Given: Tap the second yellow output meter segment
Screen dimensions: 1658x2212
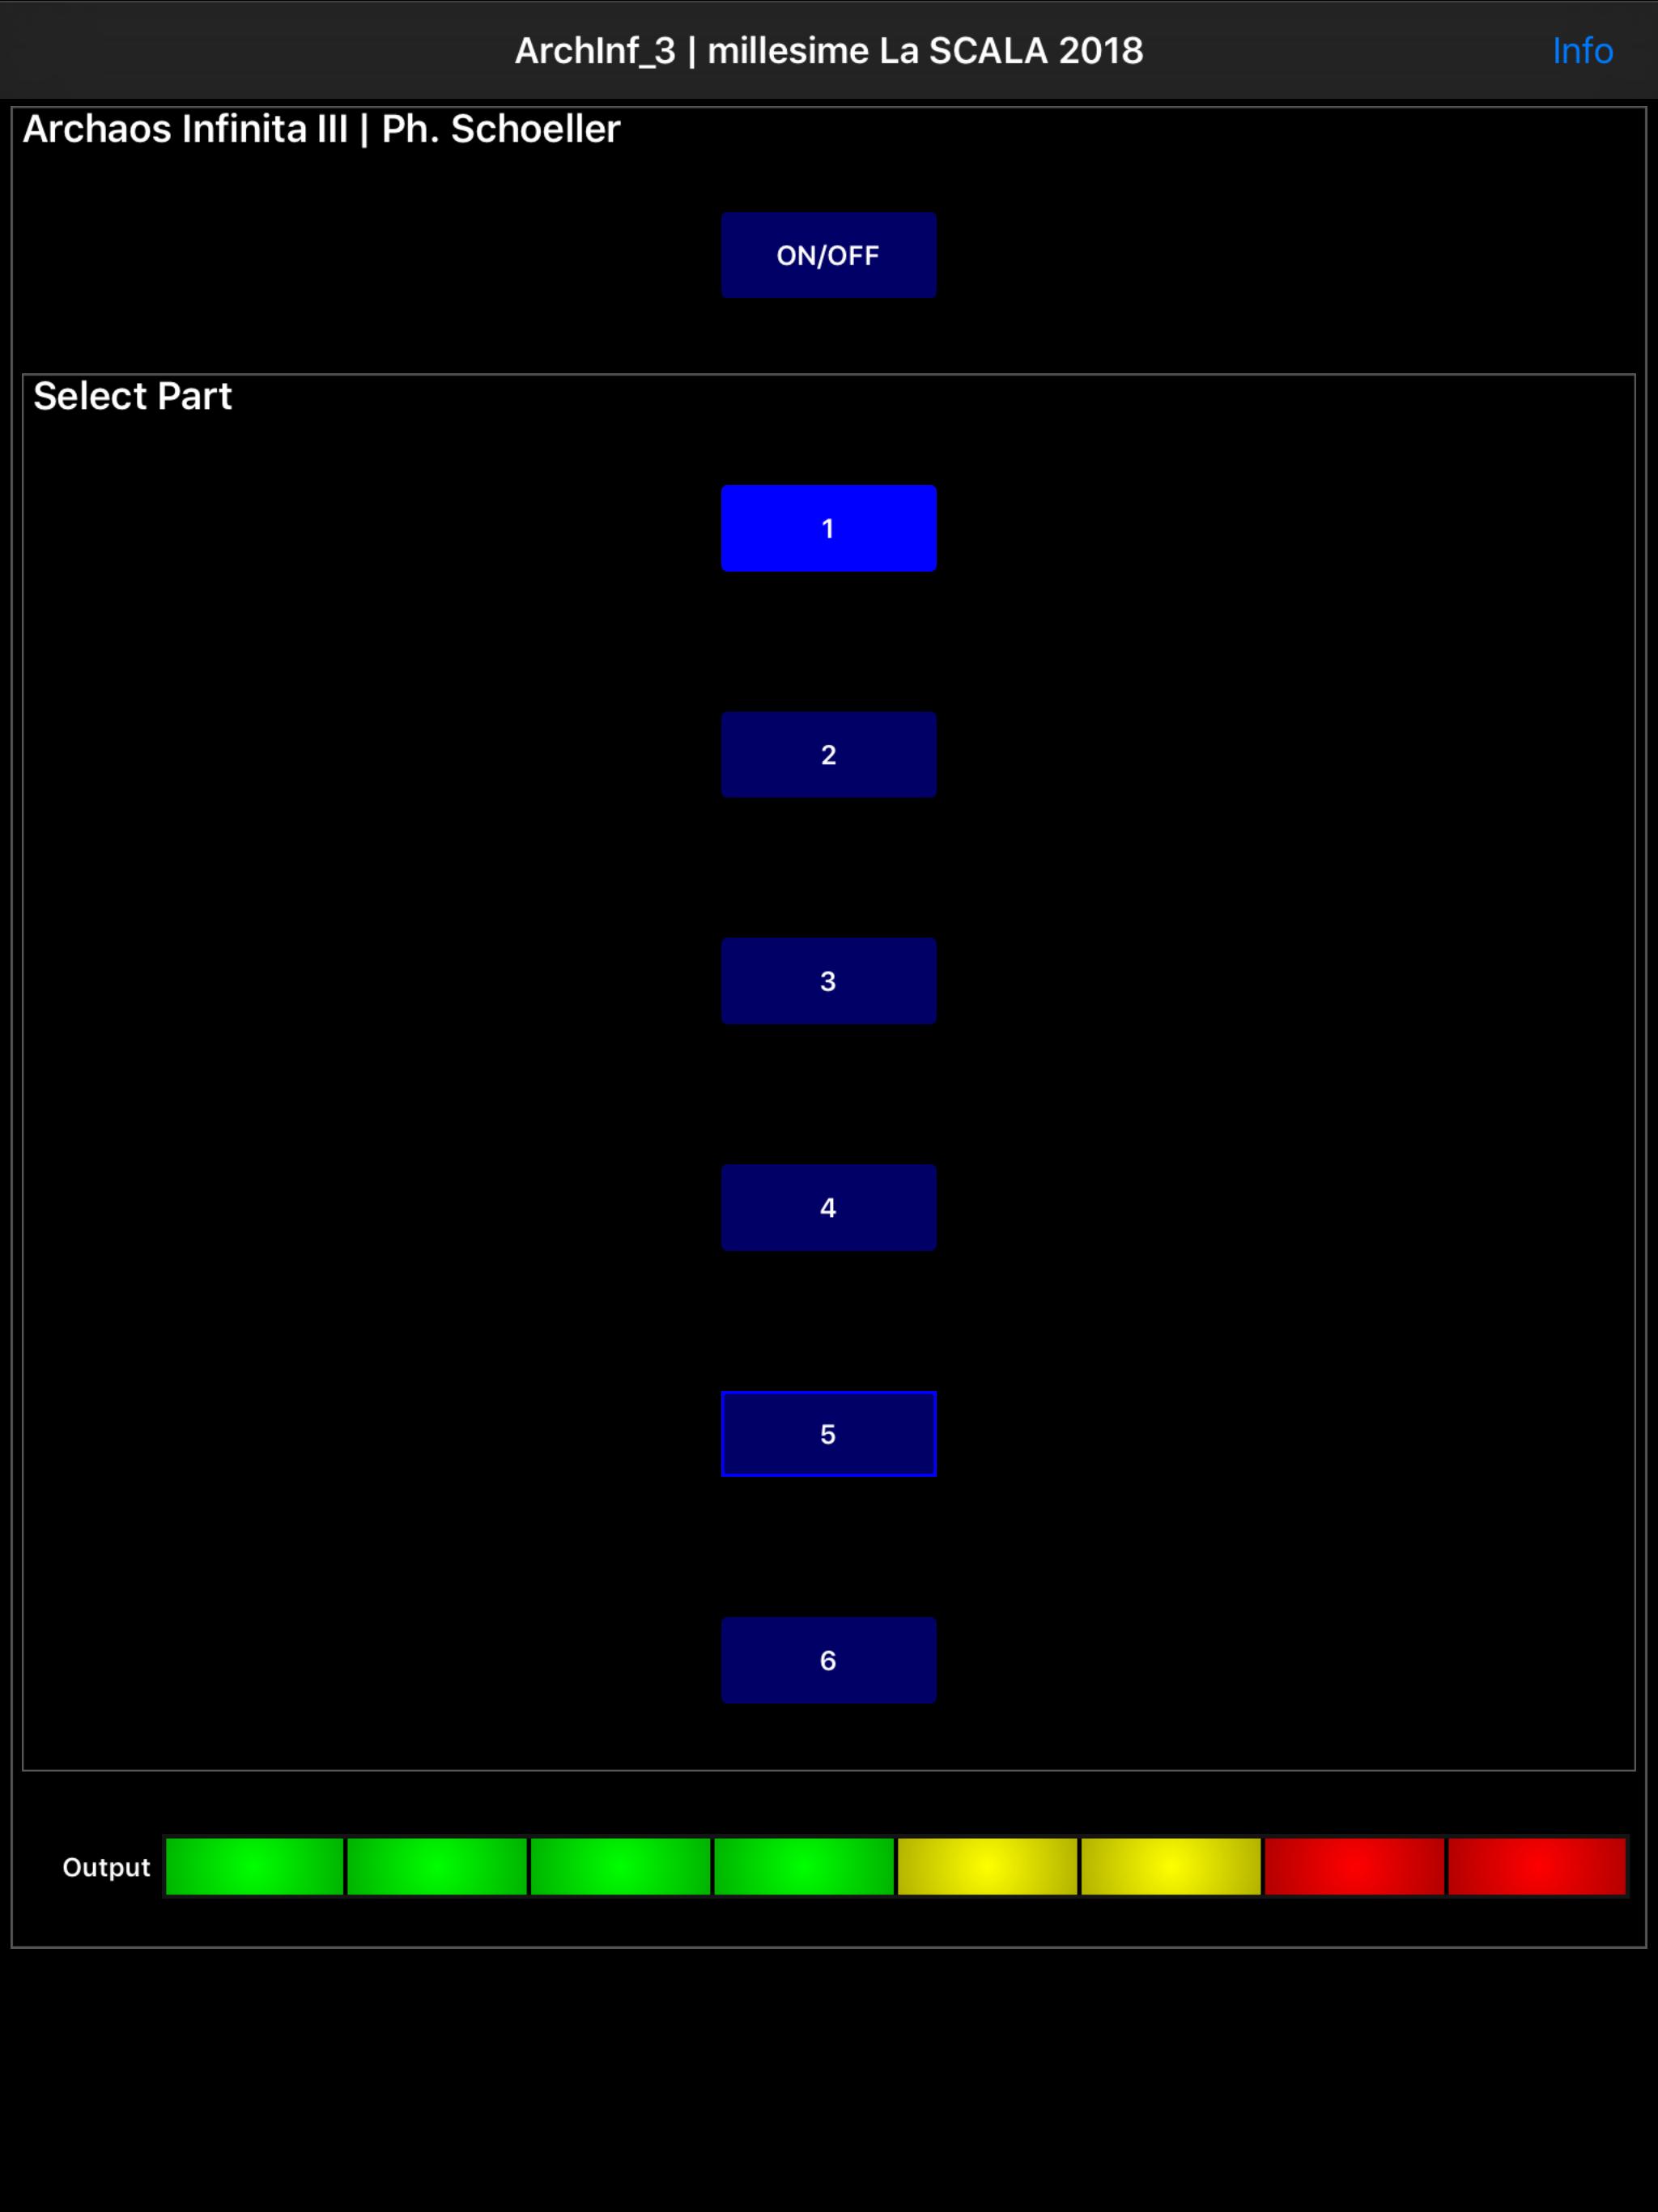Looking at the screenshot, I should [1170, 1866].
